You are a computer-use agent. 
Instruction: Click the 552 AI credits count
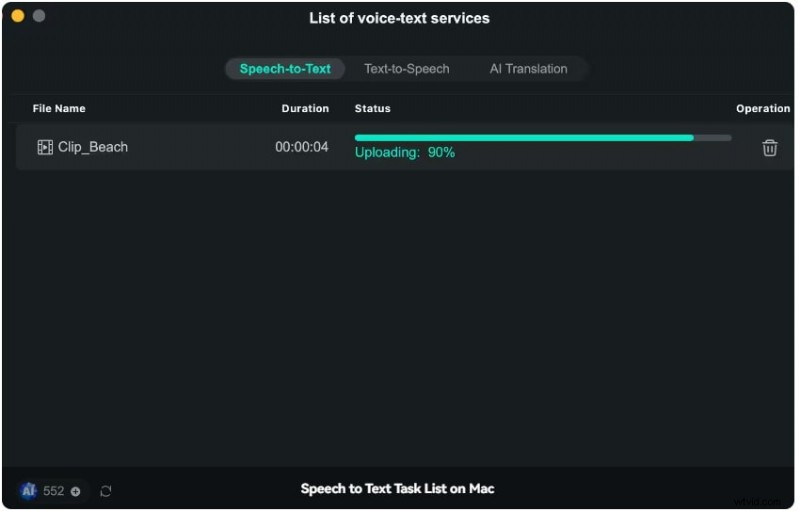tap(53, 491)
